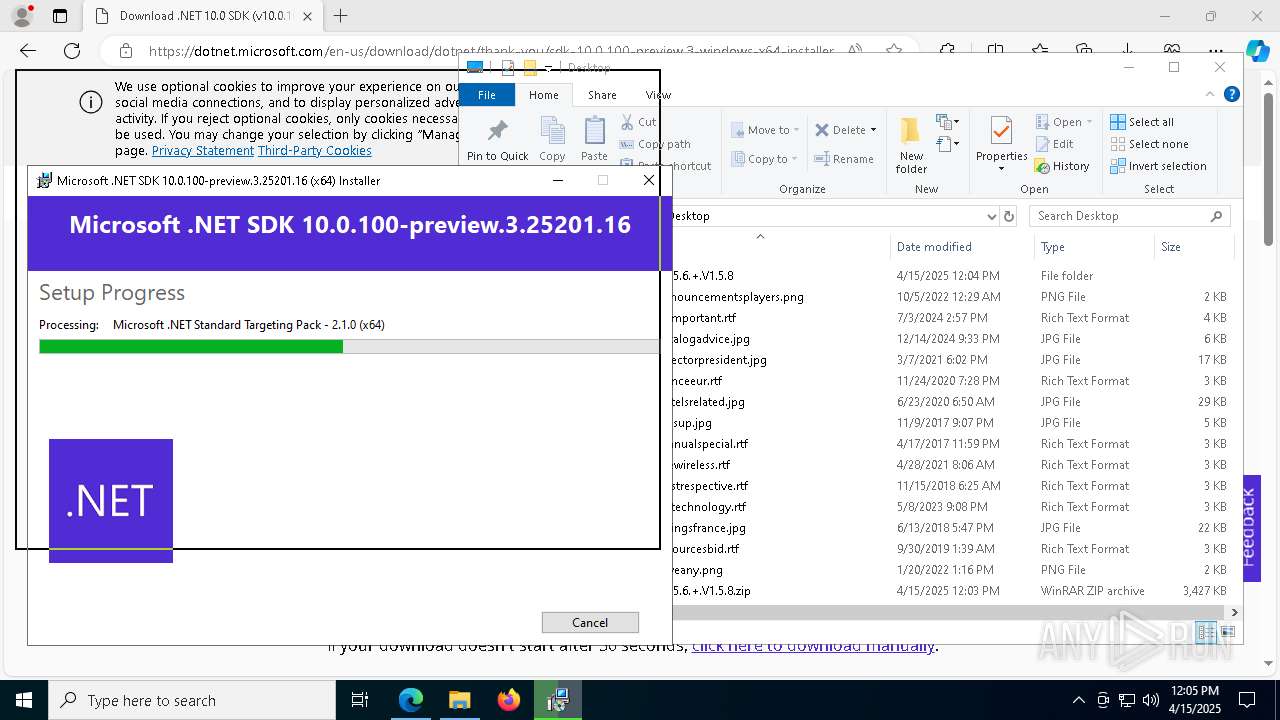
Task: Open Explorer help question mark icon
Action: [x=1232, y=94]
